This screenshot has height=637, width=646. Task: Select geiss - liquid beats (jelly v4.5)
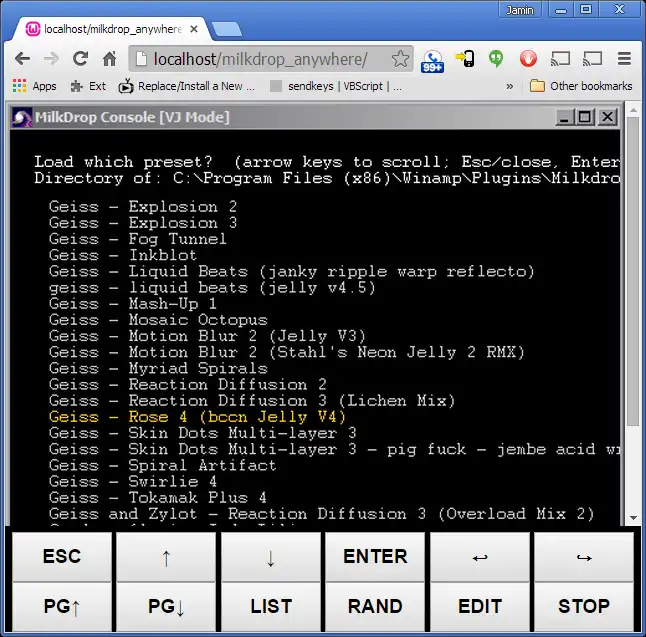pos(212,288)
